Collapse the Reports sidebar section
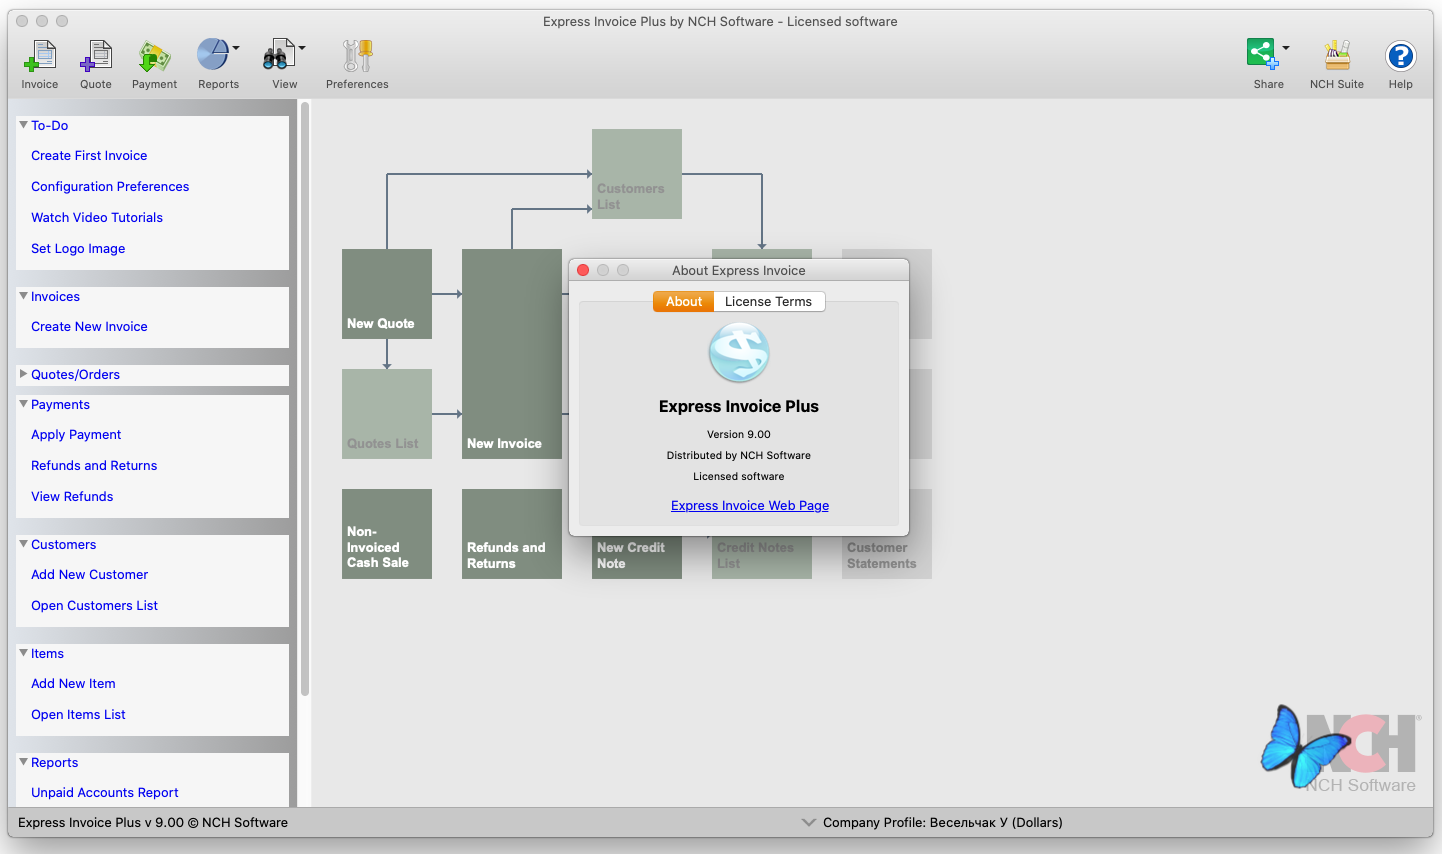This screenshot has width=1442, height=854. coord(23,762)
